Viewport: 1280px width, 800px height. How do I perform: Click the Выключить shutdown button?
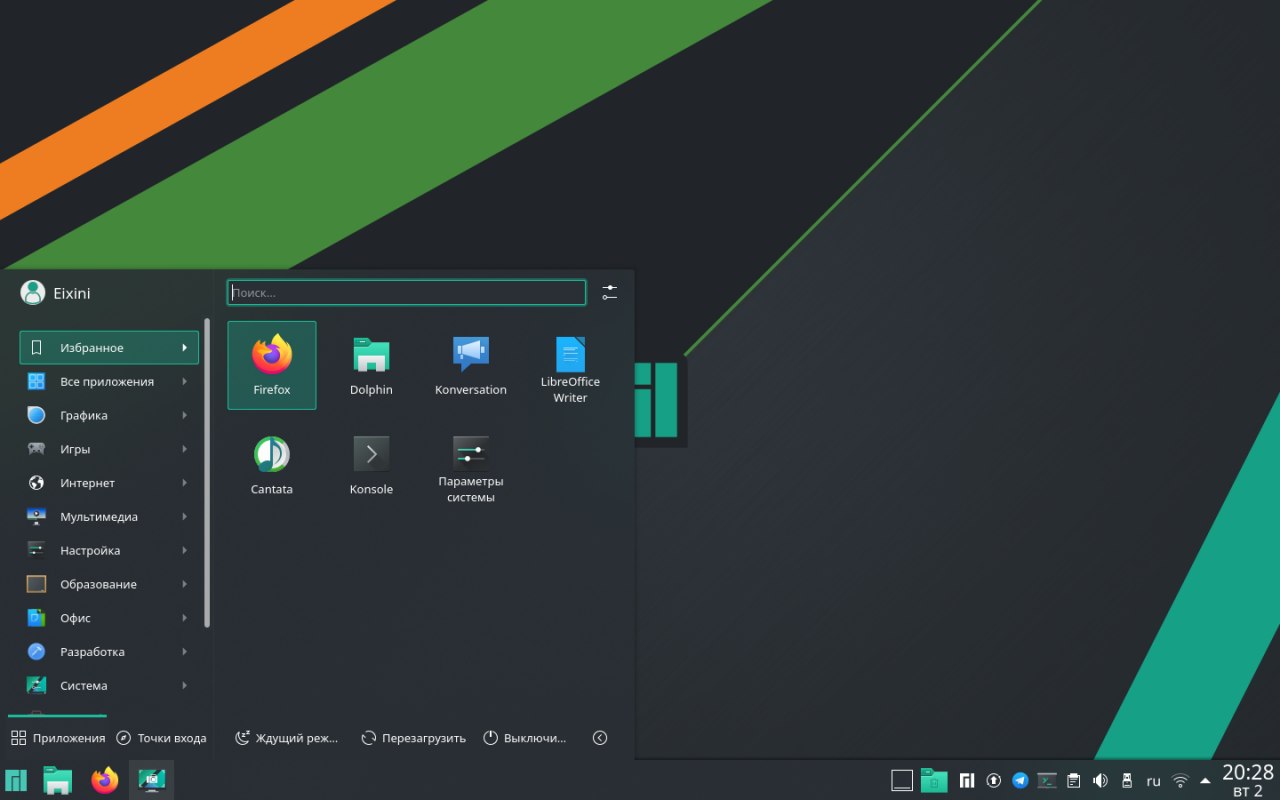click(525, 738)
